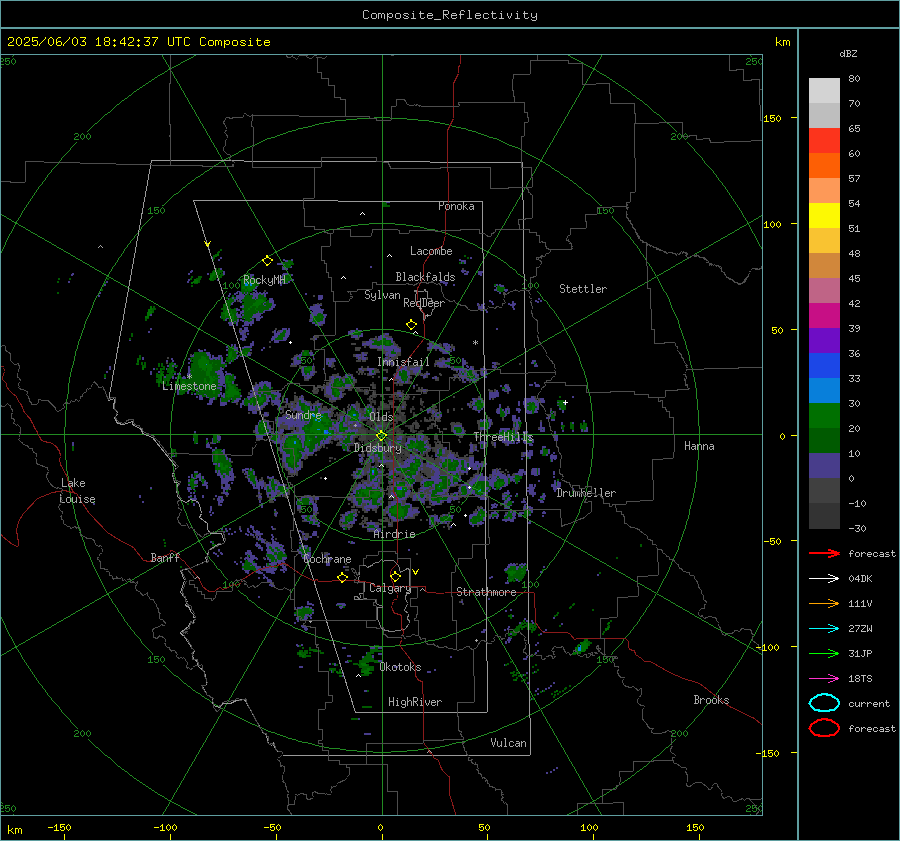Click the Sundre label on the map
This screenshot has height=841, width=900.
pos(303,415)
